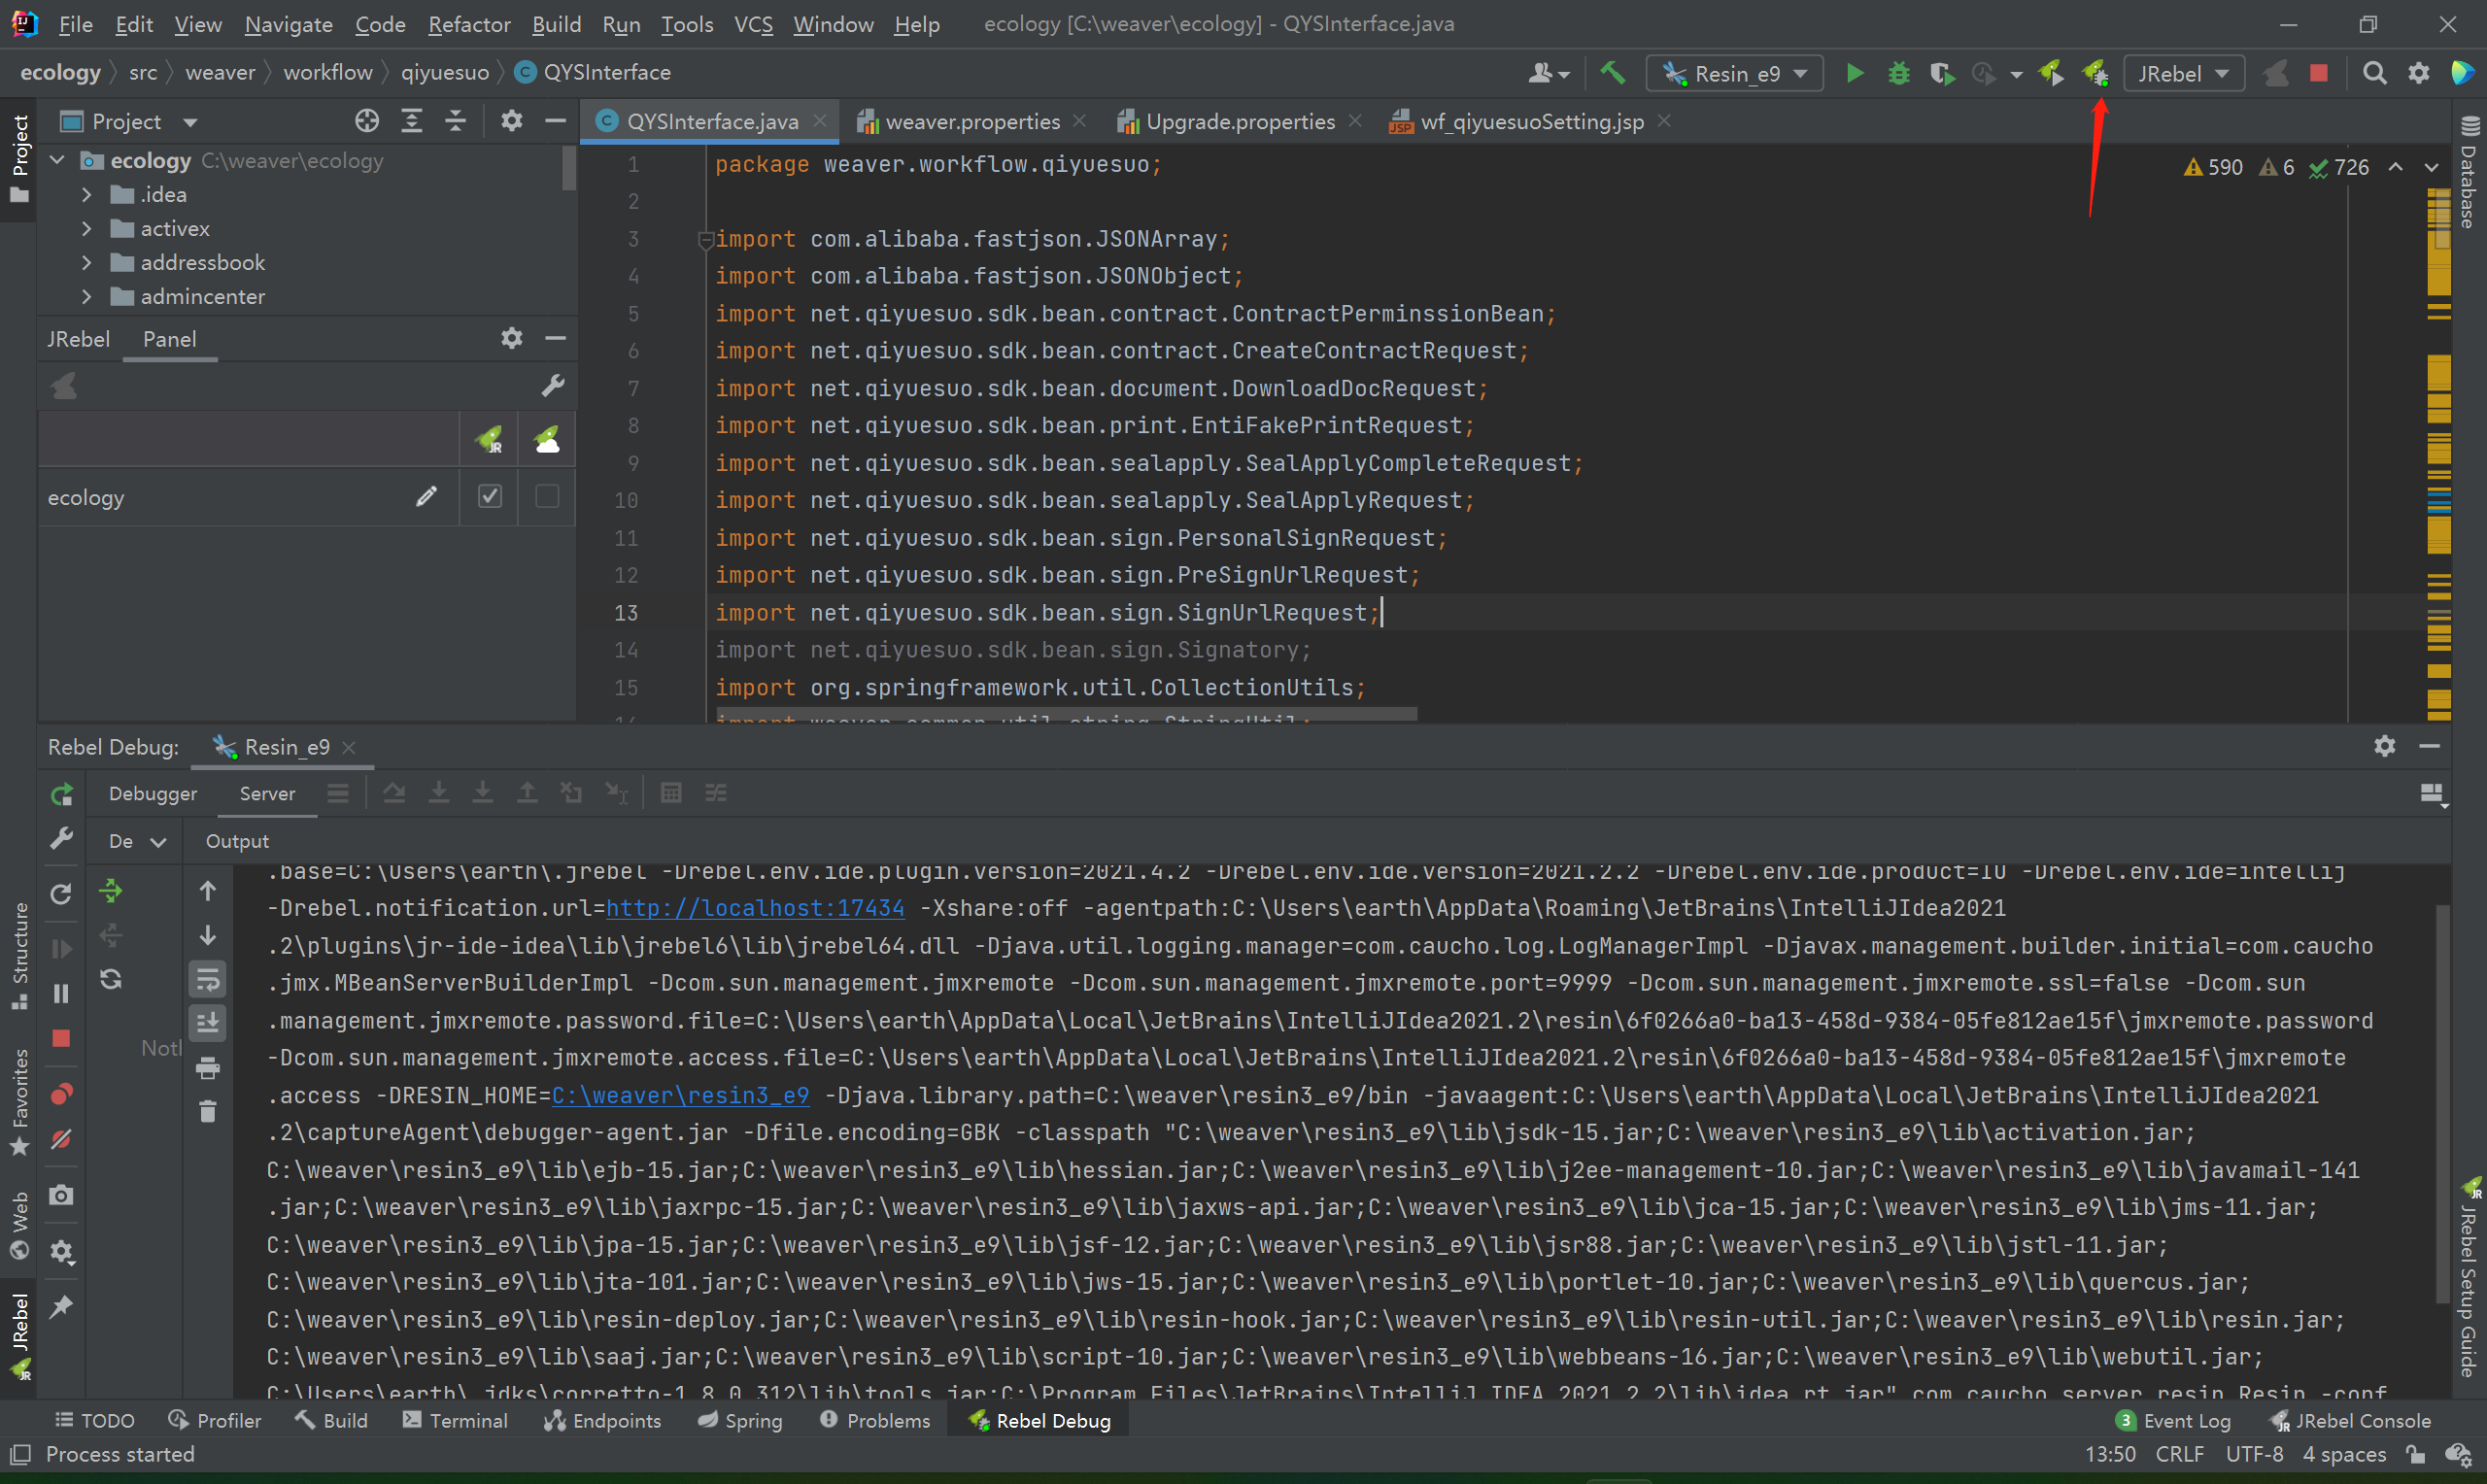This screenshot has width=2487, height=1484.
Task: Edit ecology JRebel config pencil icon
Action: coord(426,496)
